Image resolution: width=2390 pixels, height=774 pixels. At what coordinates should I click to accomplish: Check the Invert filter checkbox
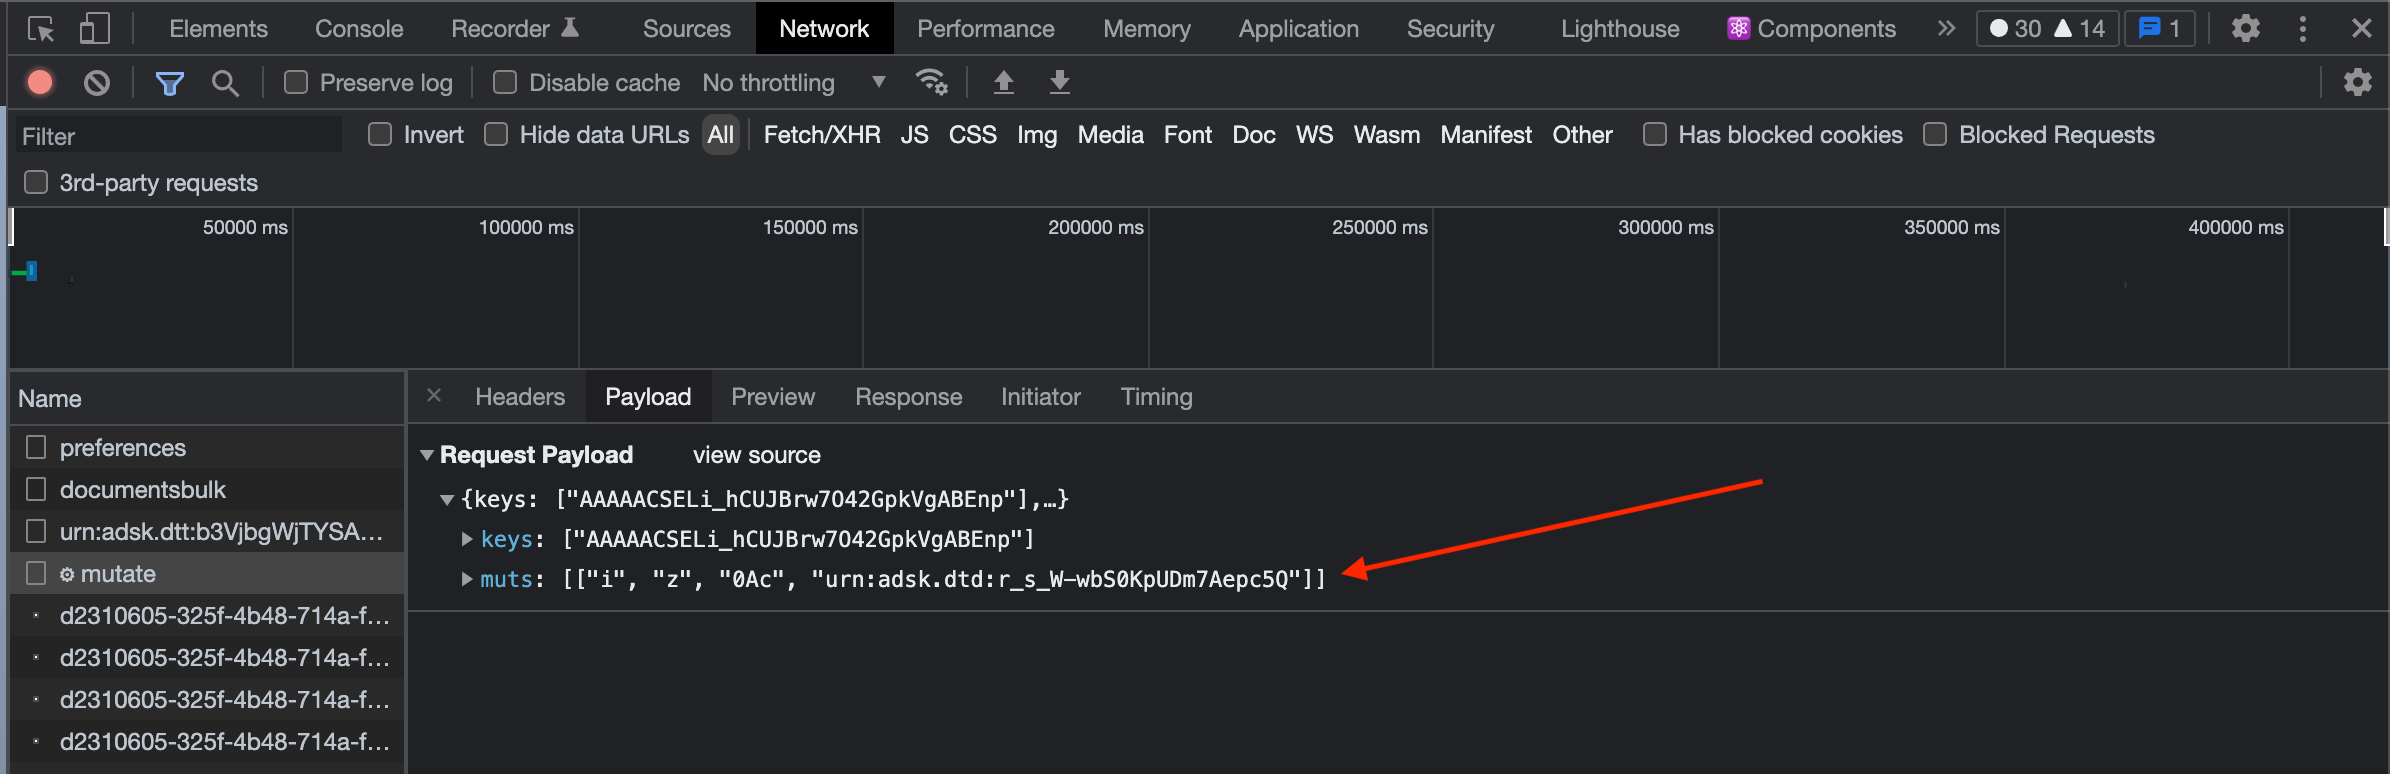[380, 134]
